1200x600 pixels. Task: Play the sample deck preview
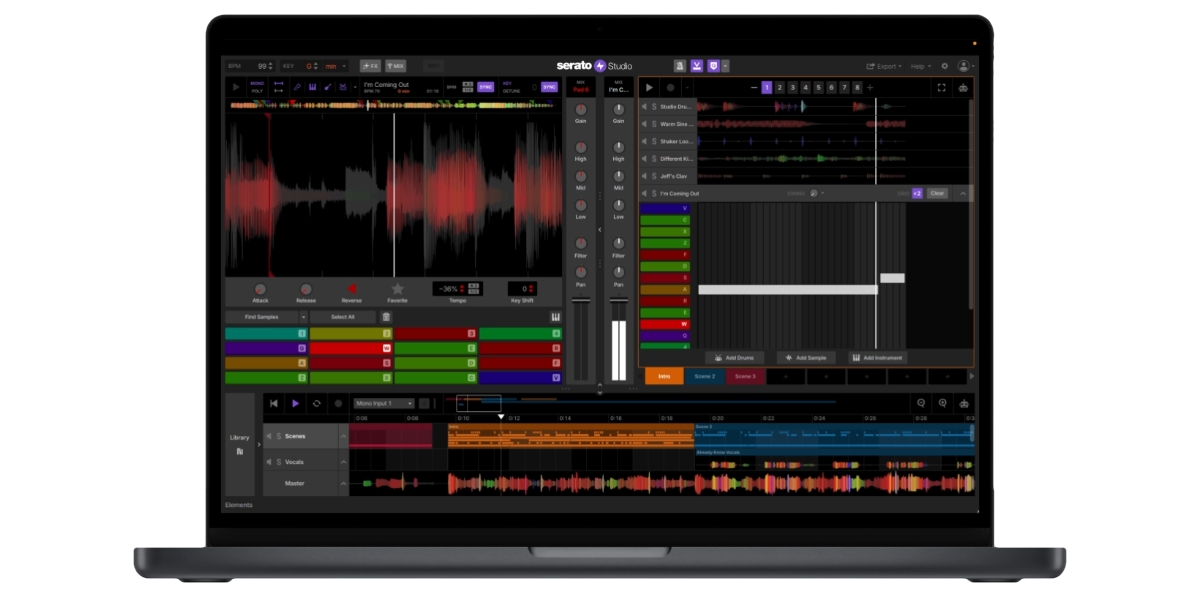coord(236,87)
